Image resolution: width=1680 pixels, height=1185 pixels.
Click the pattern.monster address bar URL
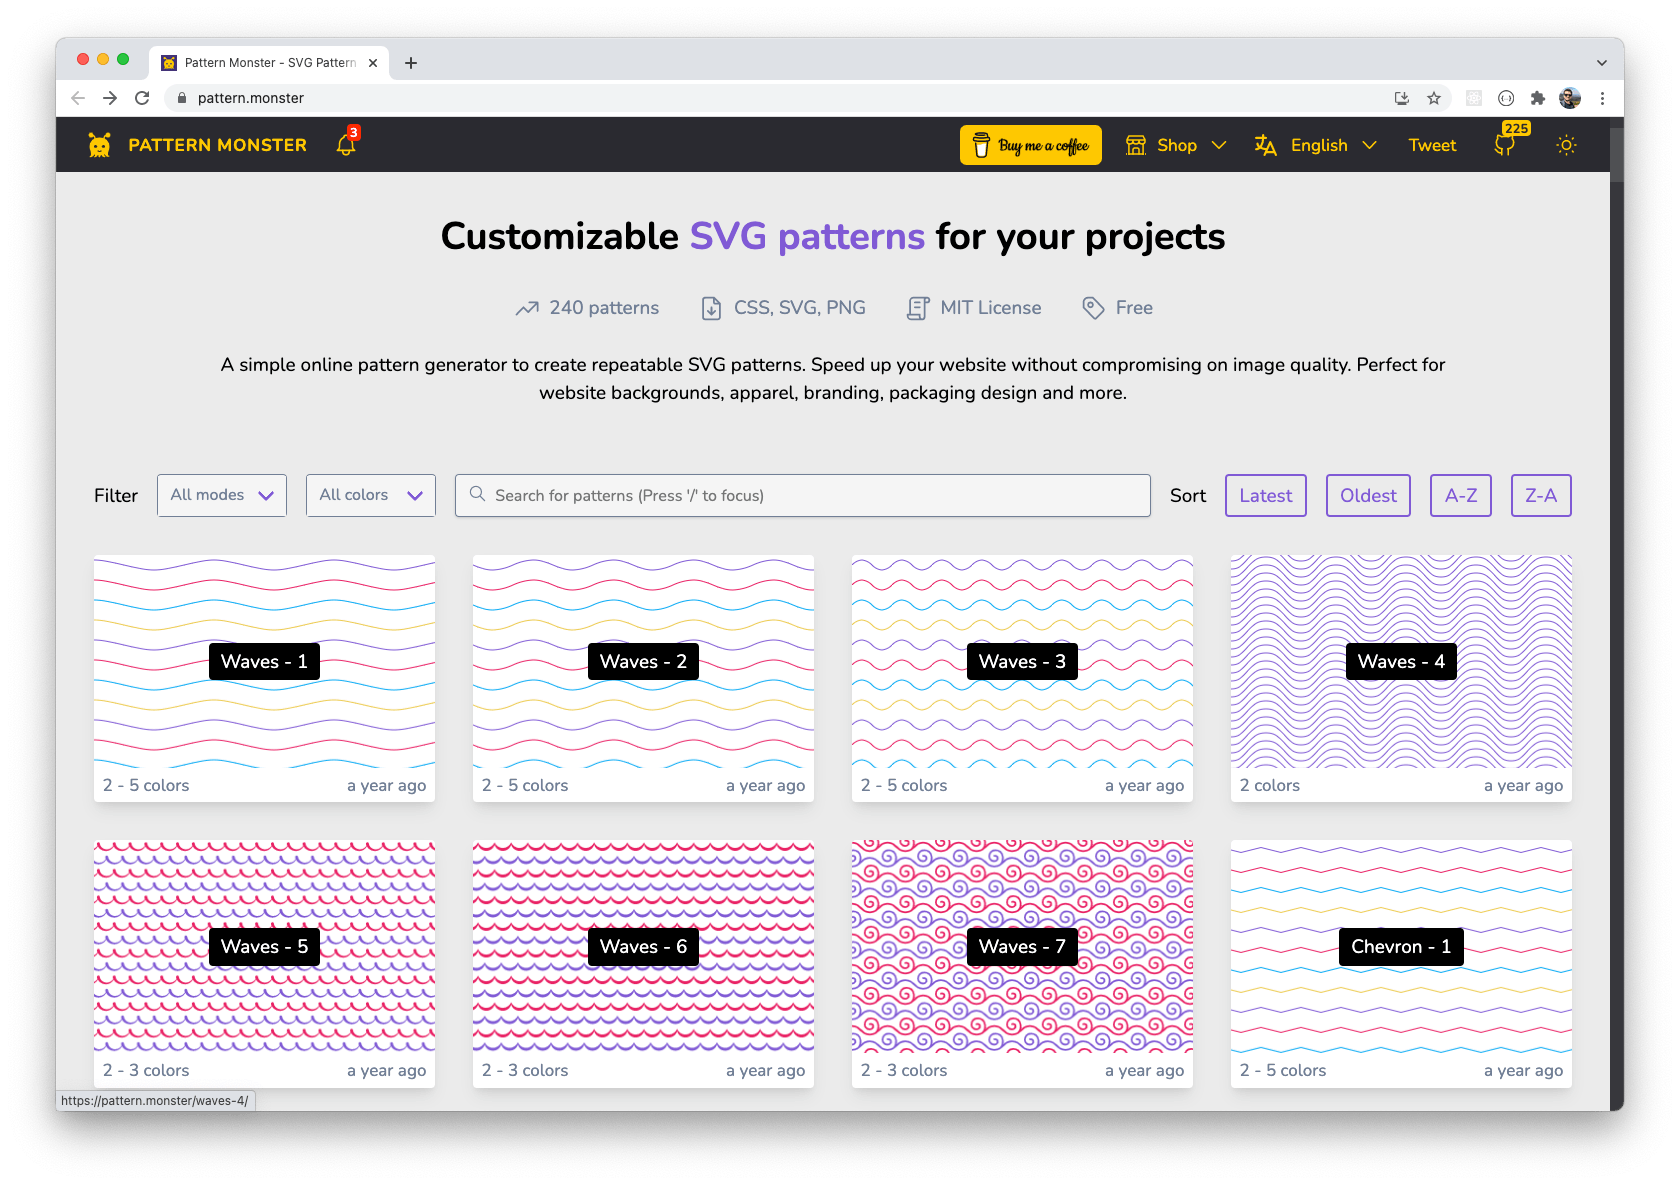(250, 98)
